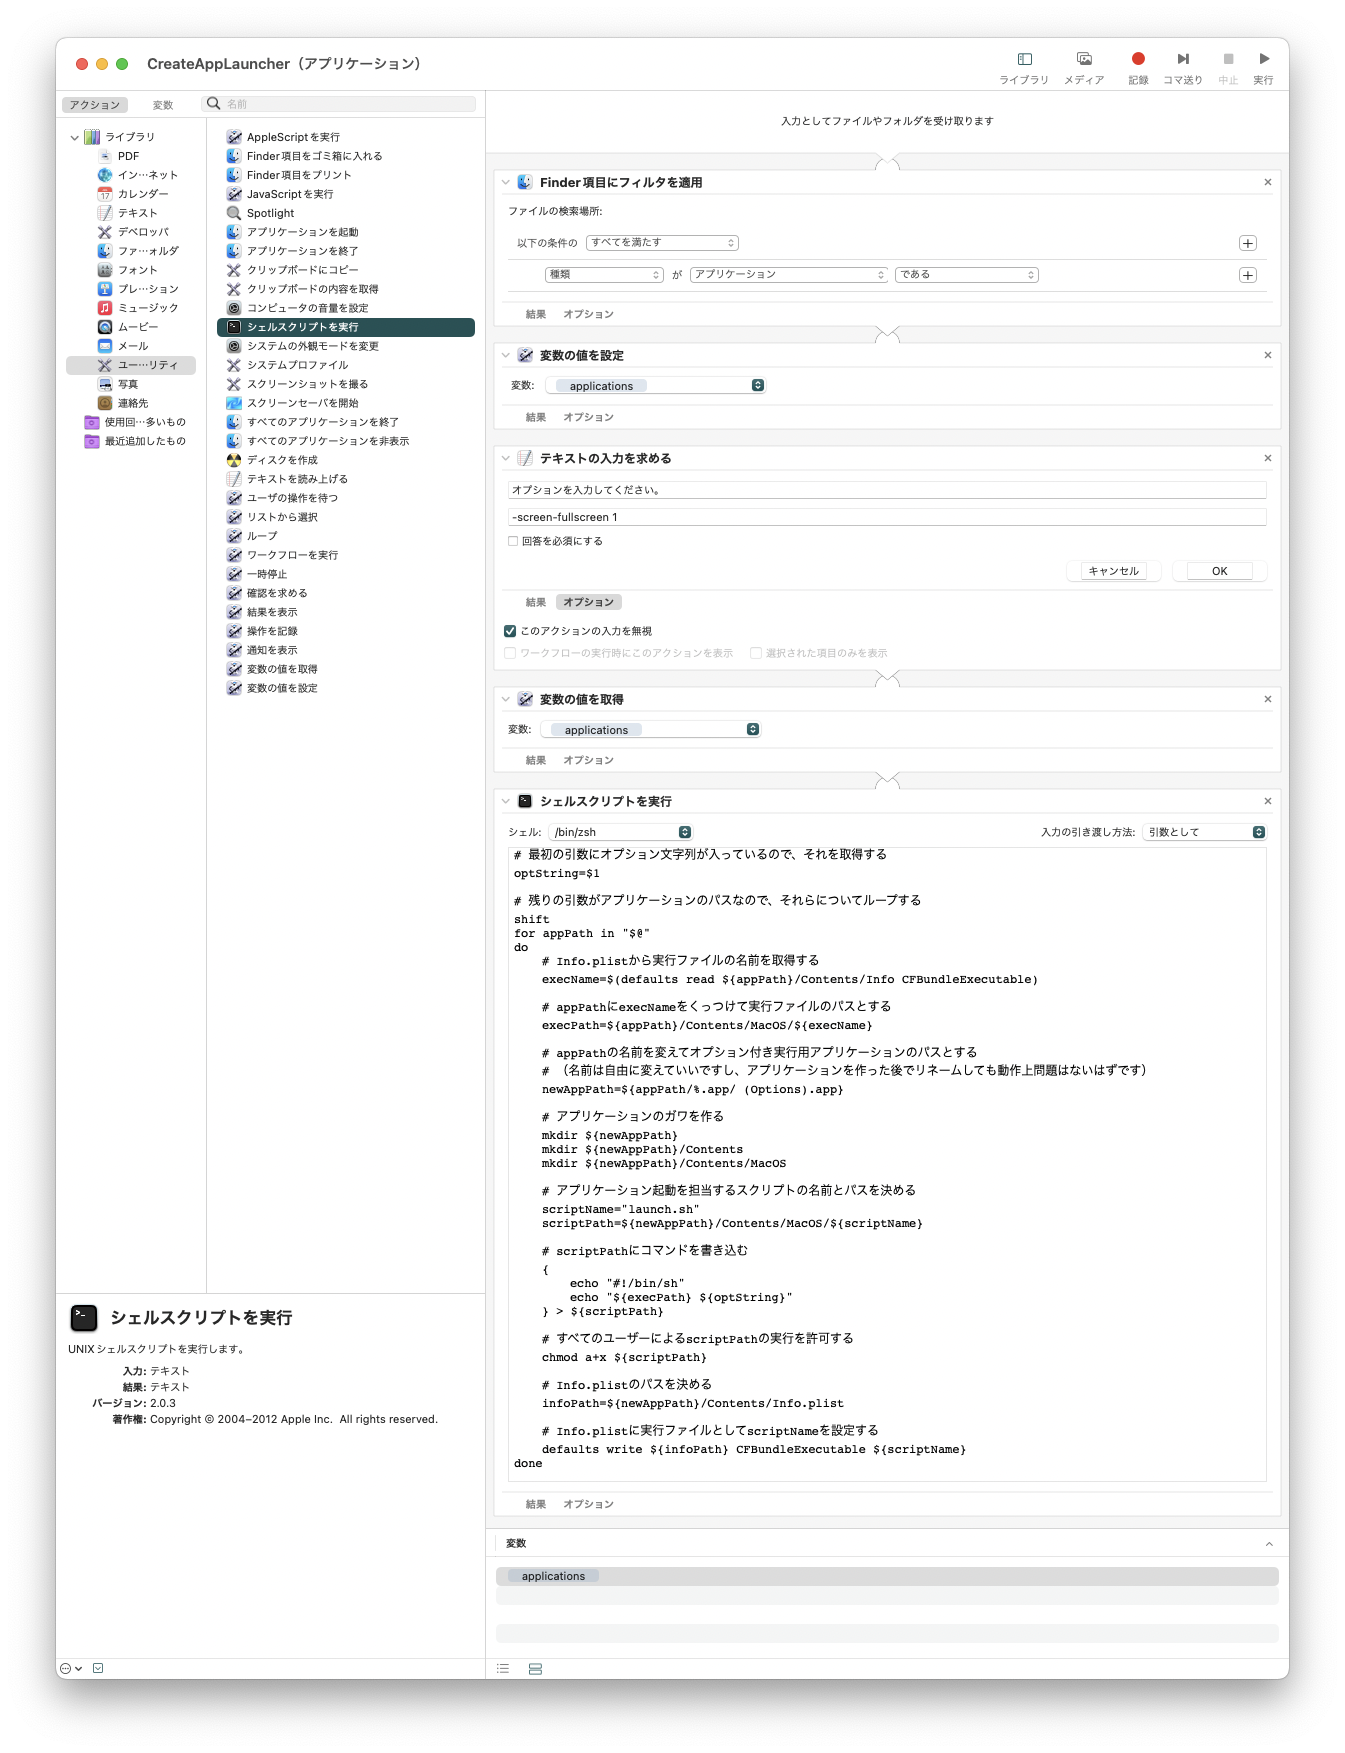Run the workflow with the 実行 button
This screenshot has height=1753, width=1345.
1264,59
